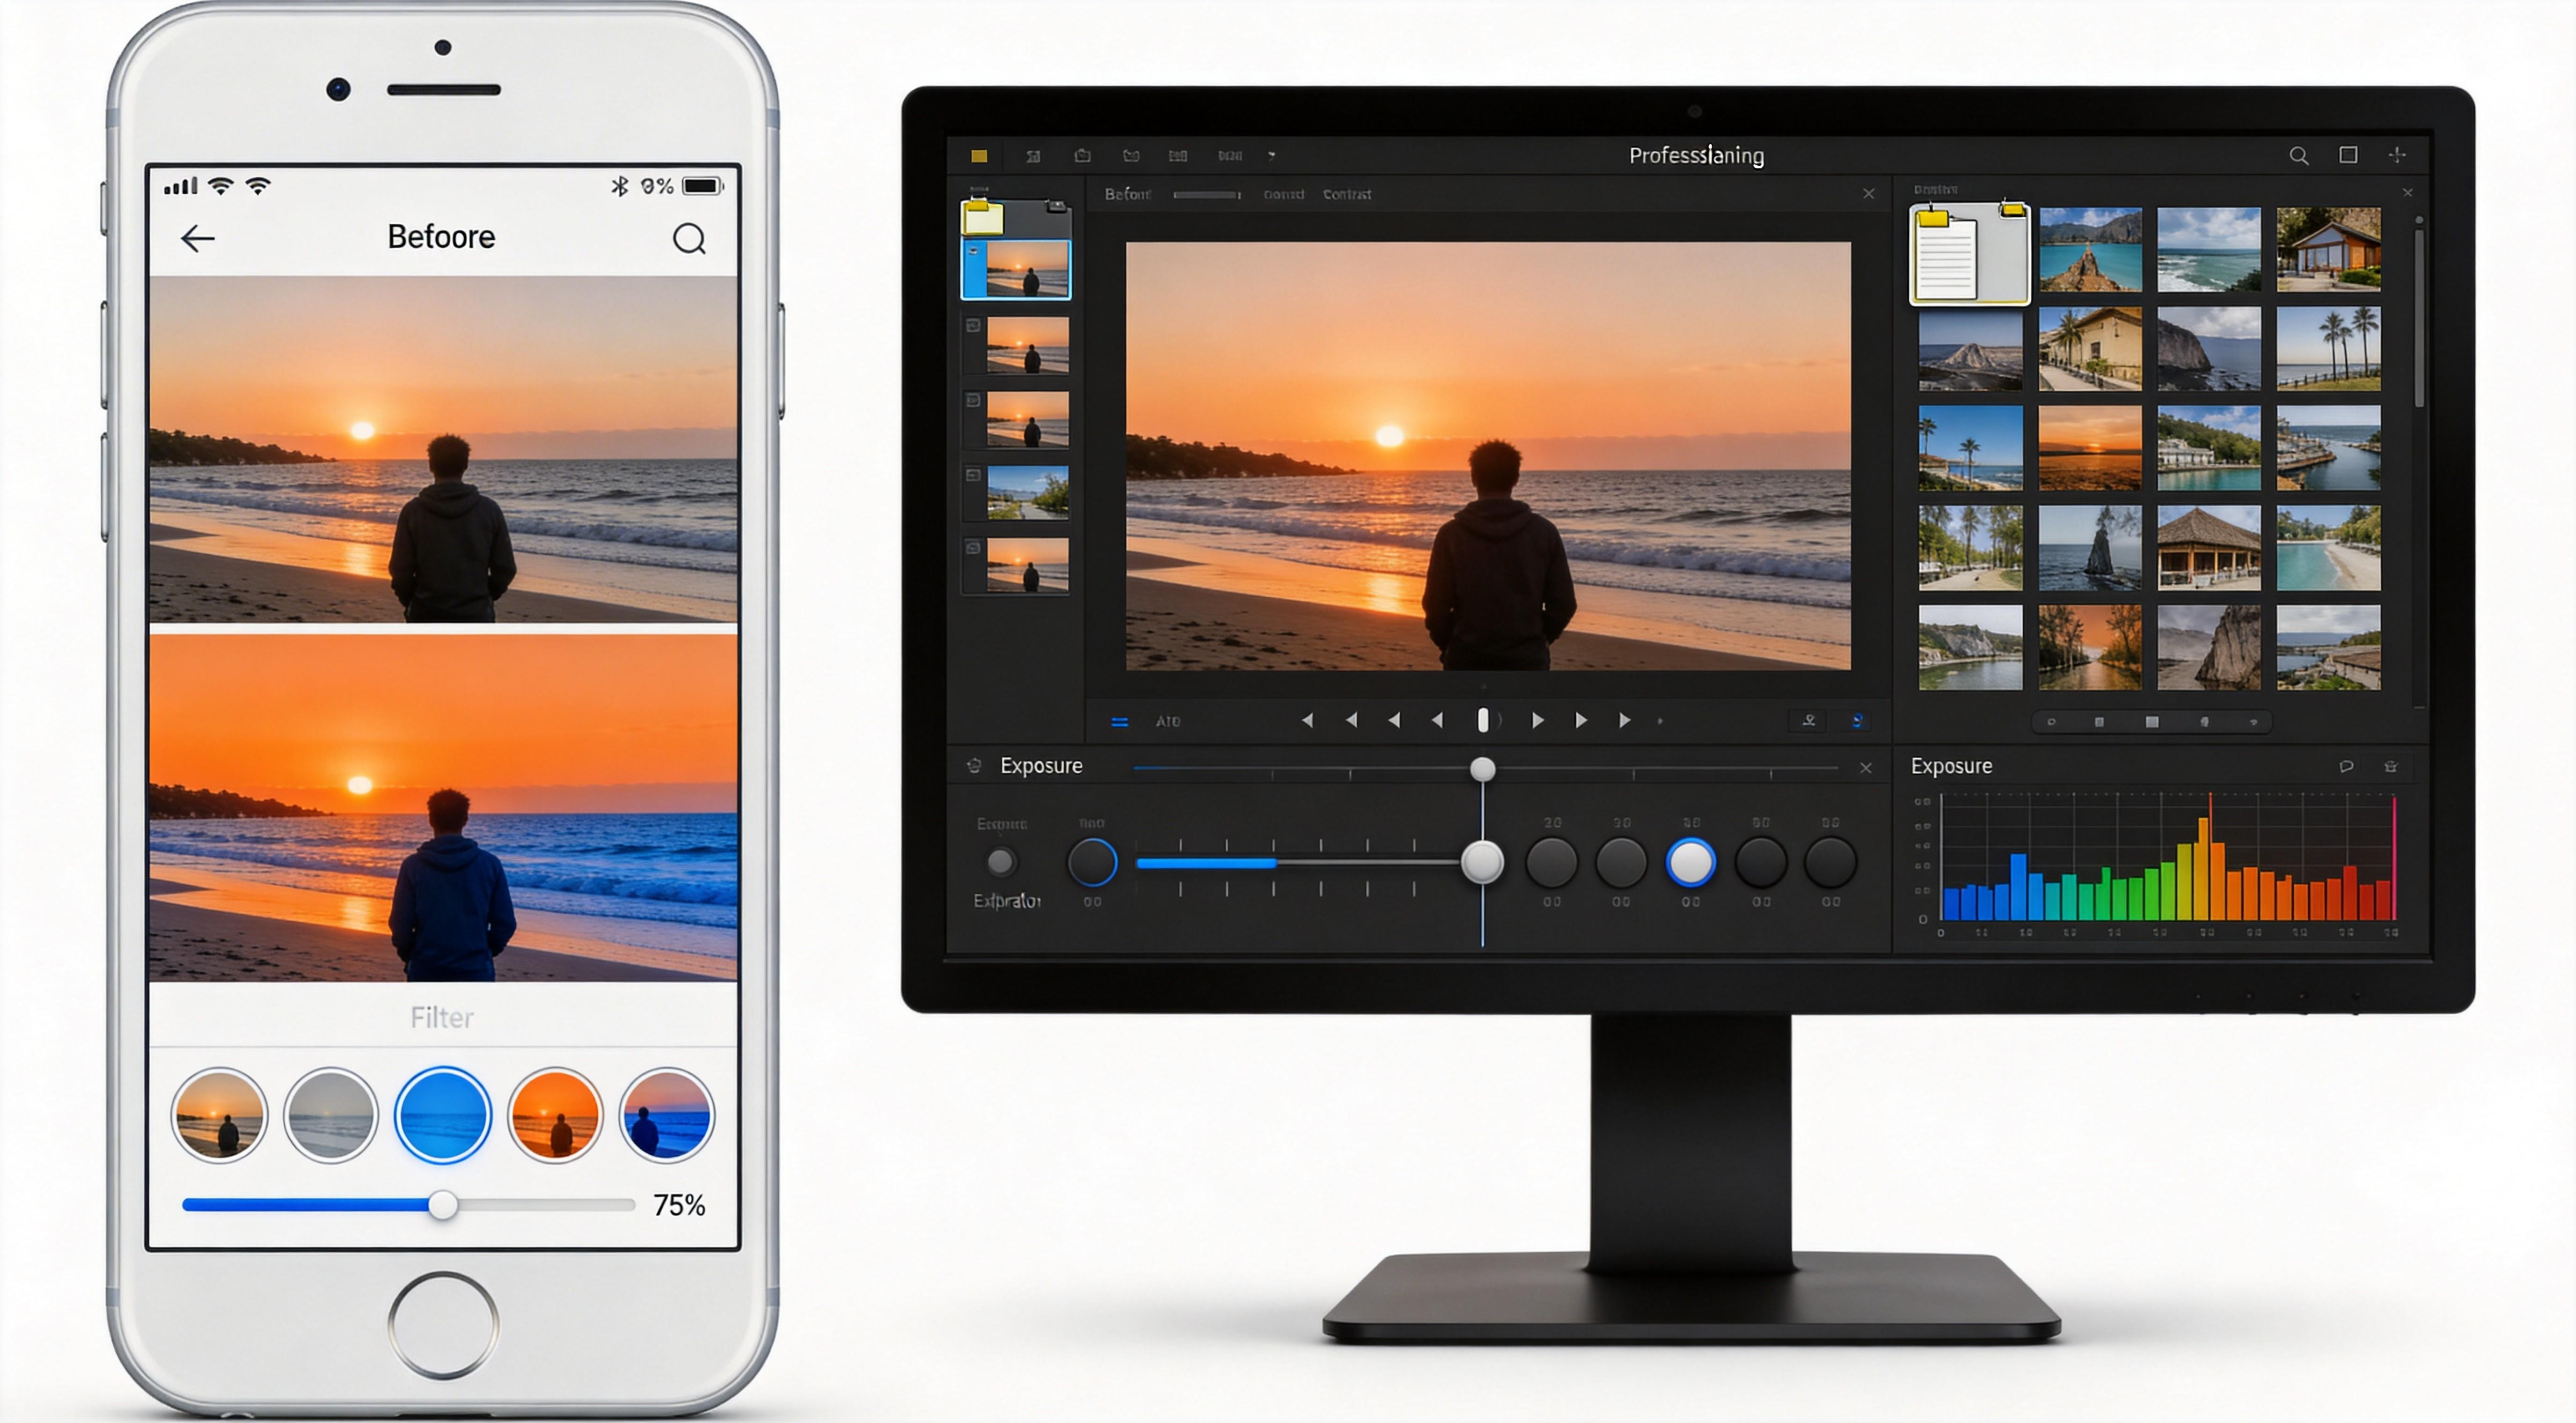
Task: Select the blue highlighted filter circle
Action: (443, 1115)
